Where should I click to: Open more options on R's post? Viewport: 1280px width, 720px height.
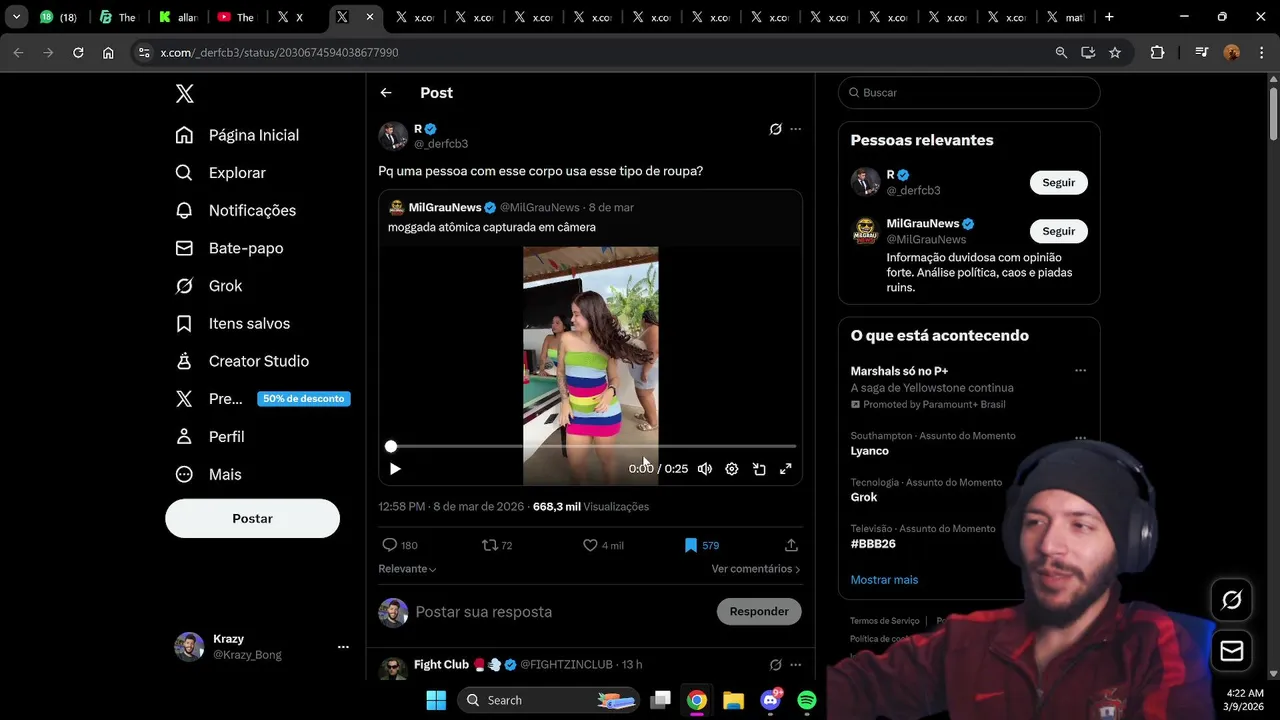coord(796,129)
